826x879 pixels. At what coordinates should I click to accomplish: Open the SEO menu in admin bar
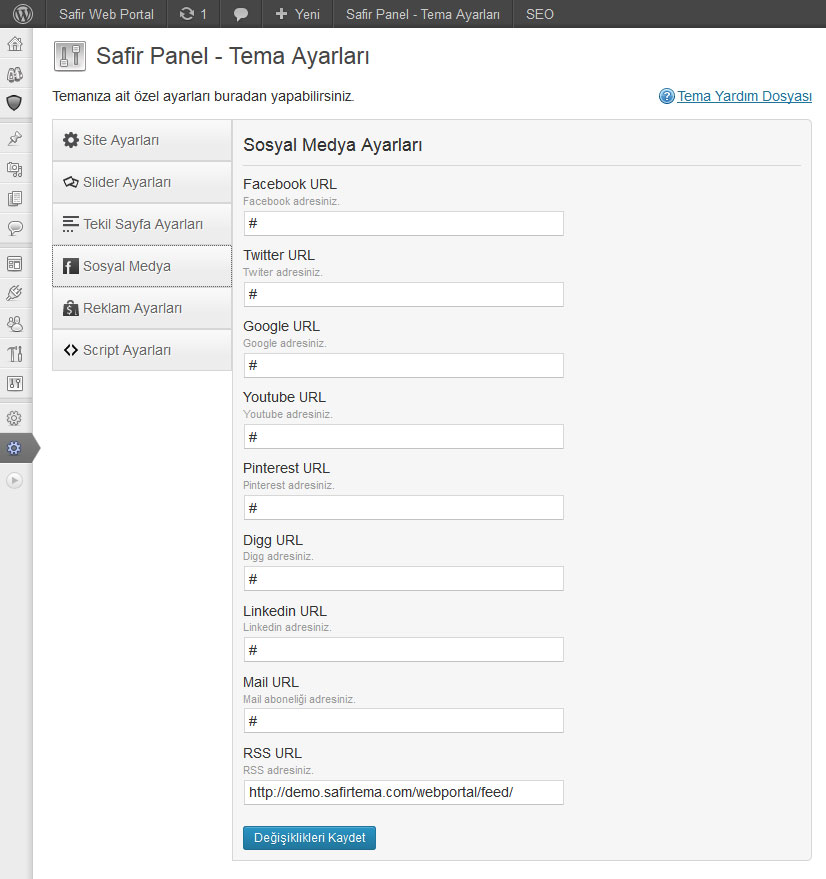point(539,14)
